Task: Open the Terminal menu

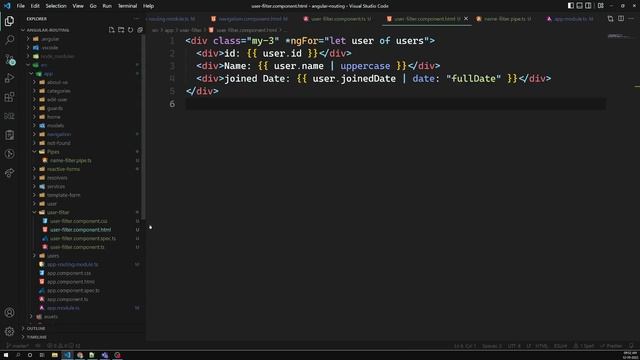Action: point(127,6)
